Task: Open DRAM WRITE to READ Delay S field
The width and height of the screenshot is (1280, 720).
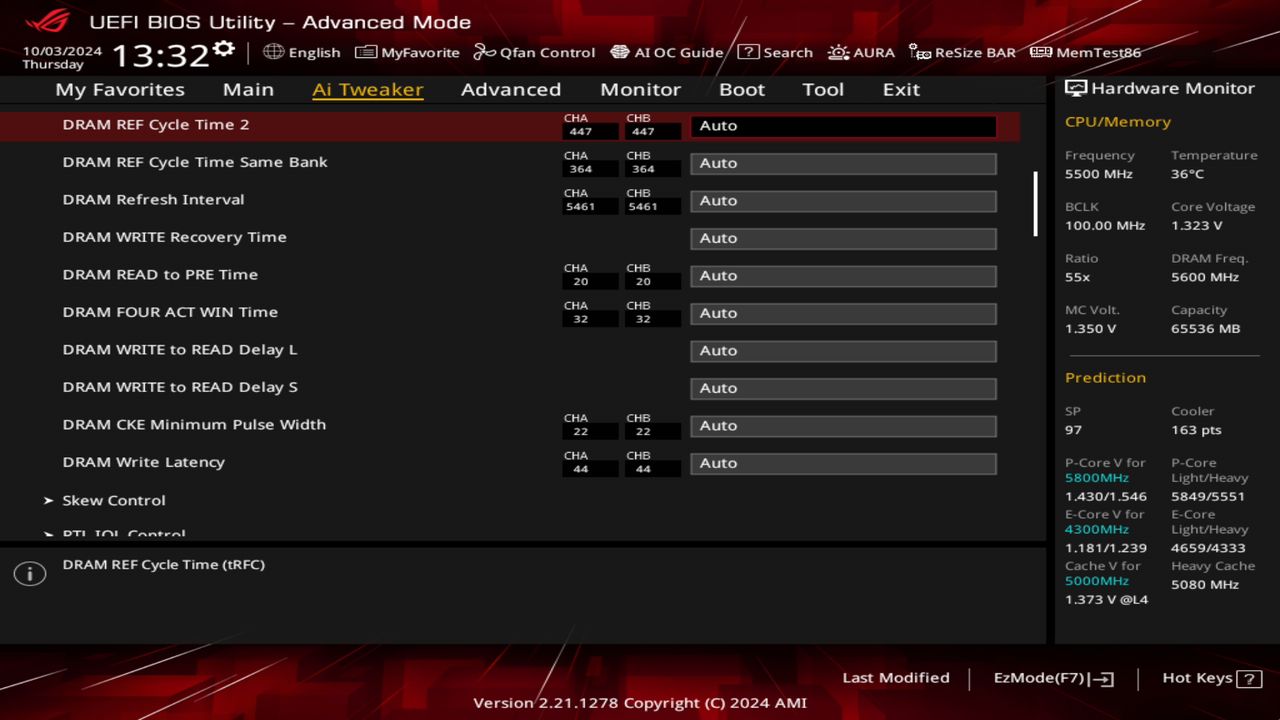Action: 843,388
